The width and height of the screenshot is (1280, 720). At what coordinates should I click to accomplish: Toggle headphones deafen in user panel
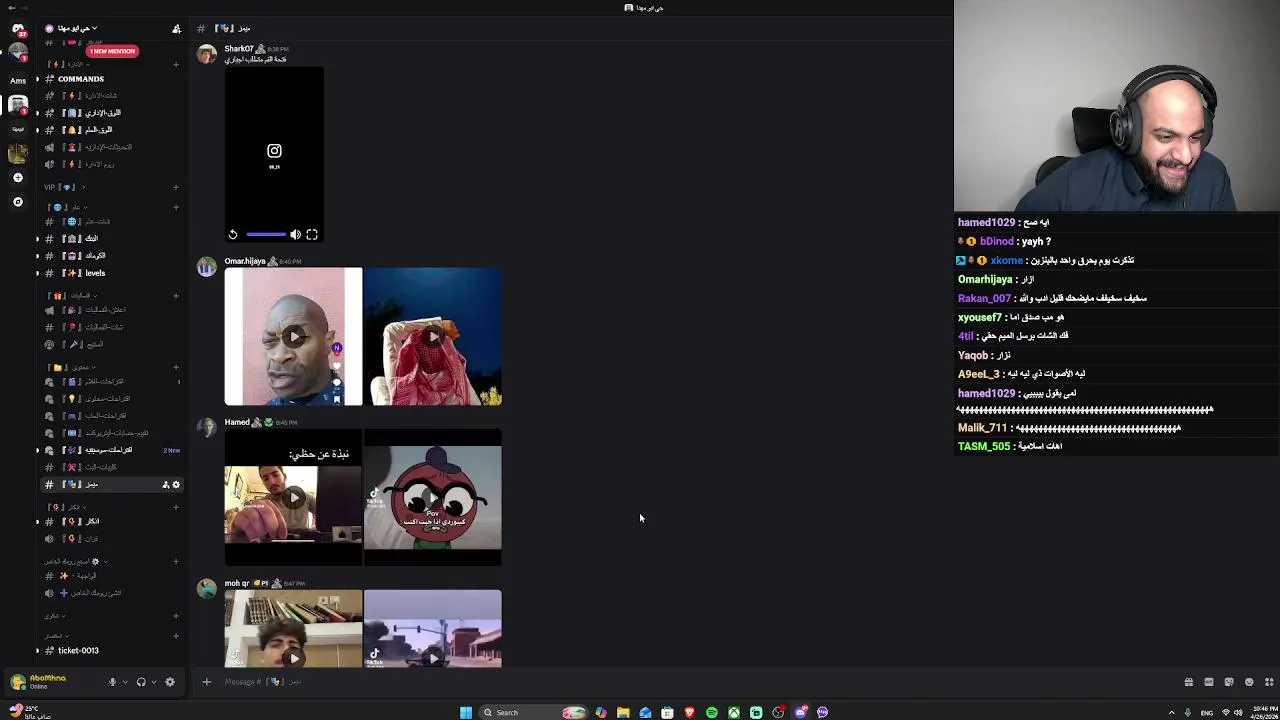tap(141, 682)
